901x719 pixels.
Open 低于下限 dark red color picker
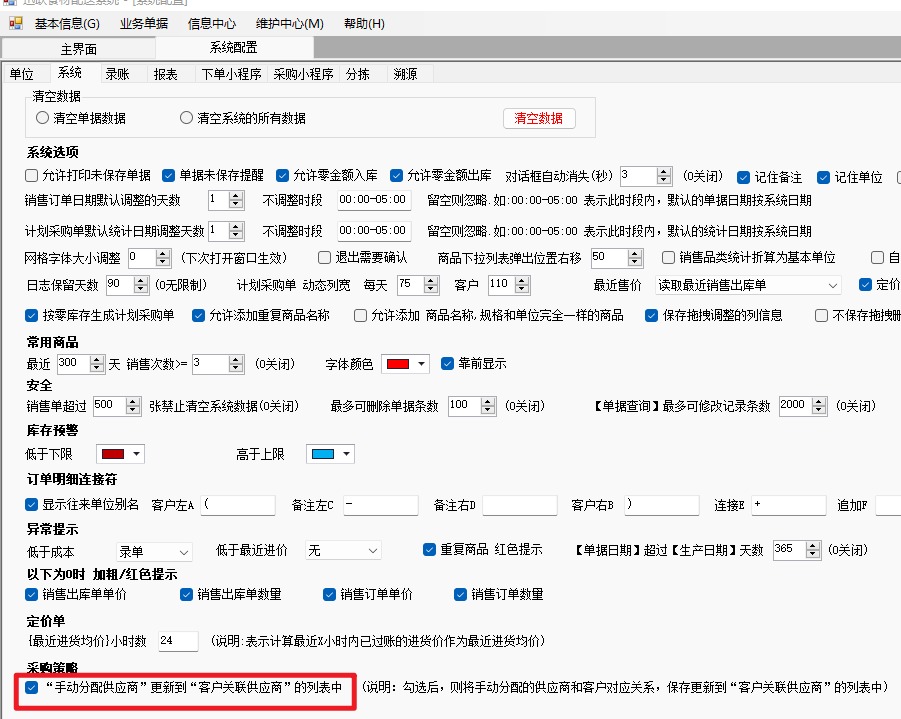click(x=120, y=454)
